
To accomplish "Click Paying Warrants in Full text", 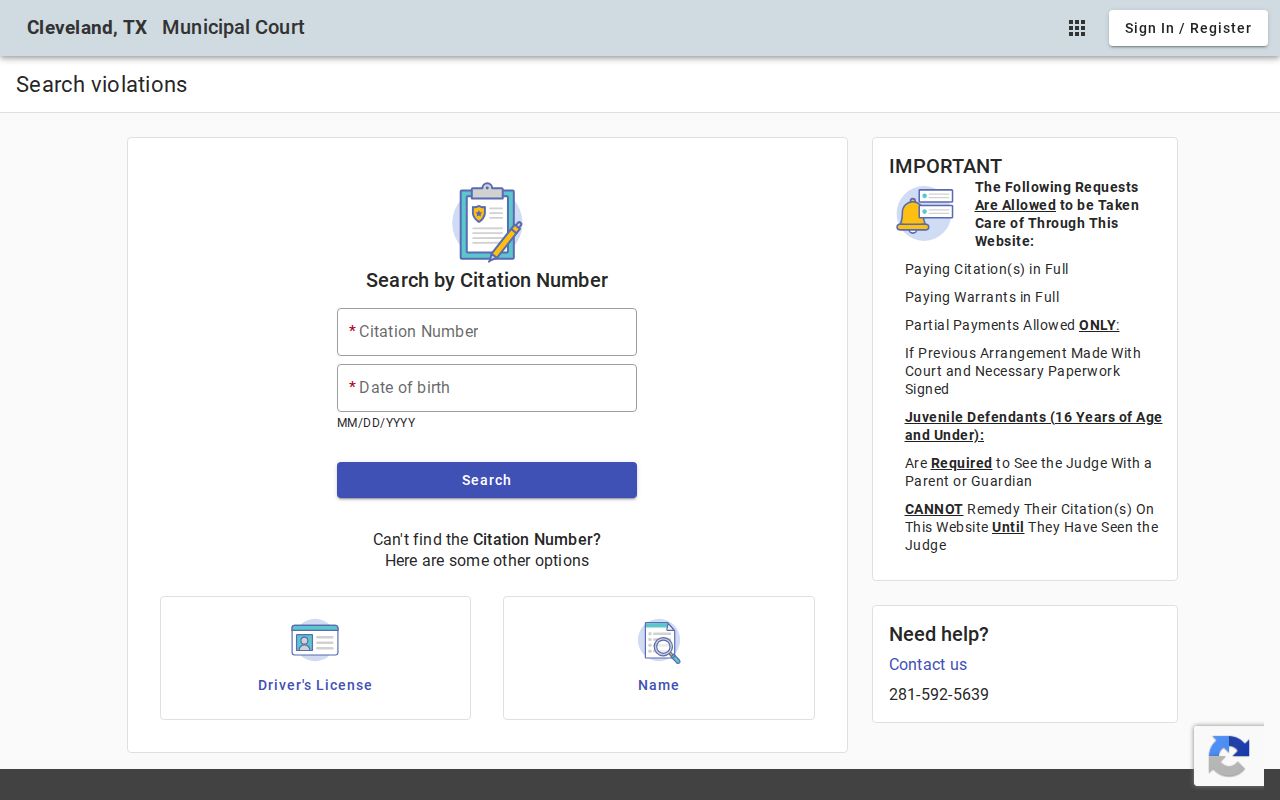I will 982,297.
